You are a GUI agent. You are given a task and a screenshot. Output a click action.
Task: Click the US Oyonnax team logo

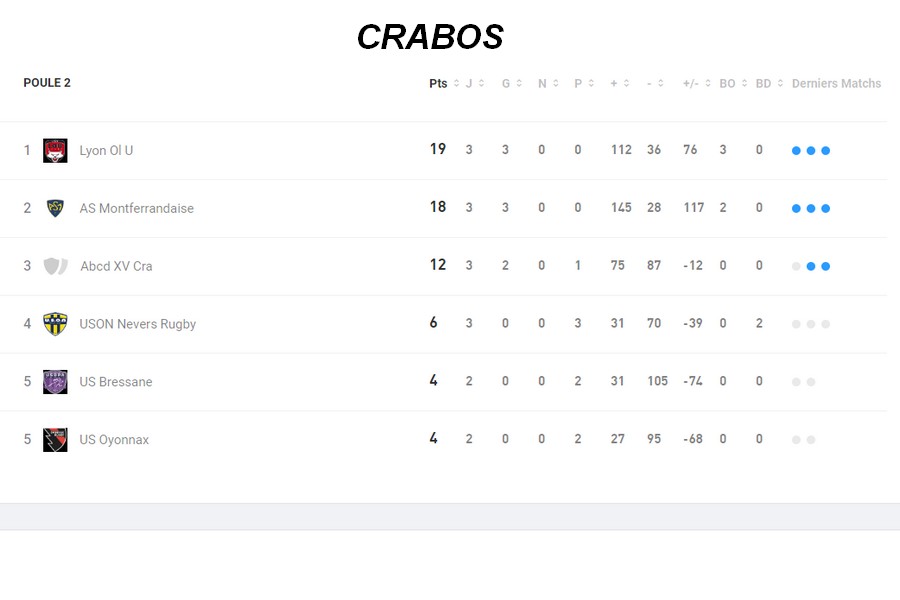[55, 440]
